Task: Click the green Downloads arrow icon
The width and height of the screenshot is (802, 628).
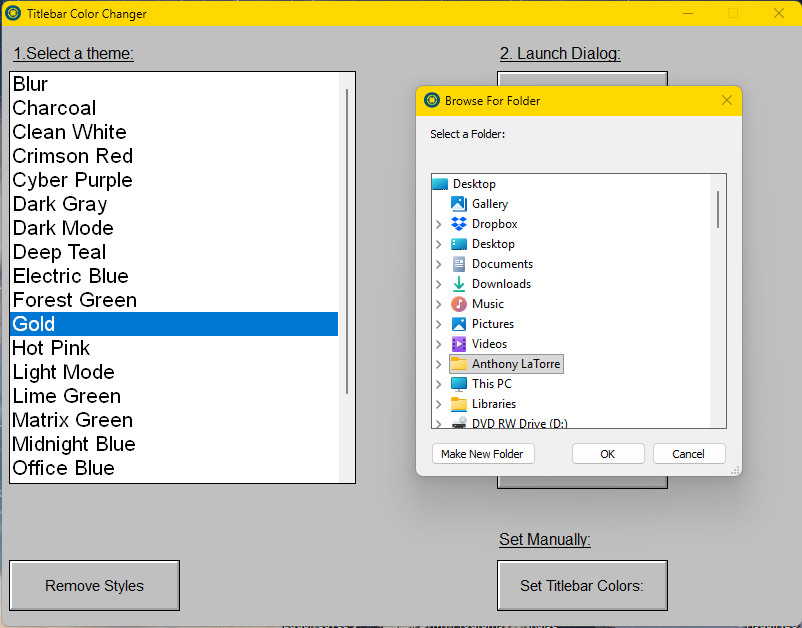Action: [459, 284]
